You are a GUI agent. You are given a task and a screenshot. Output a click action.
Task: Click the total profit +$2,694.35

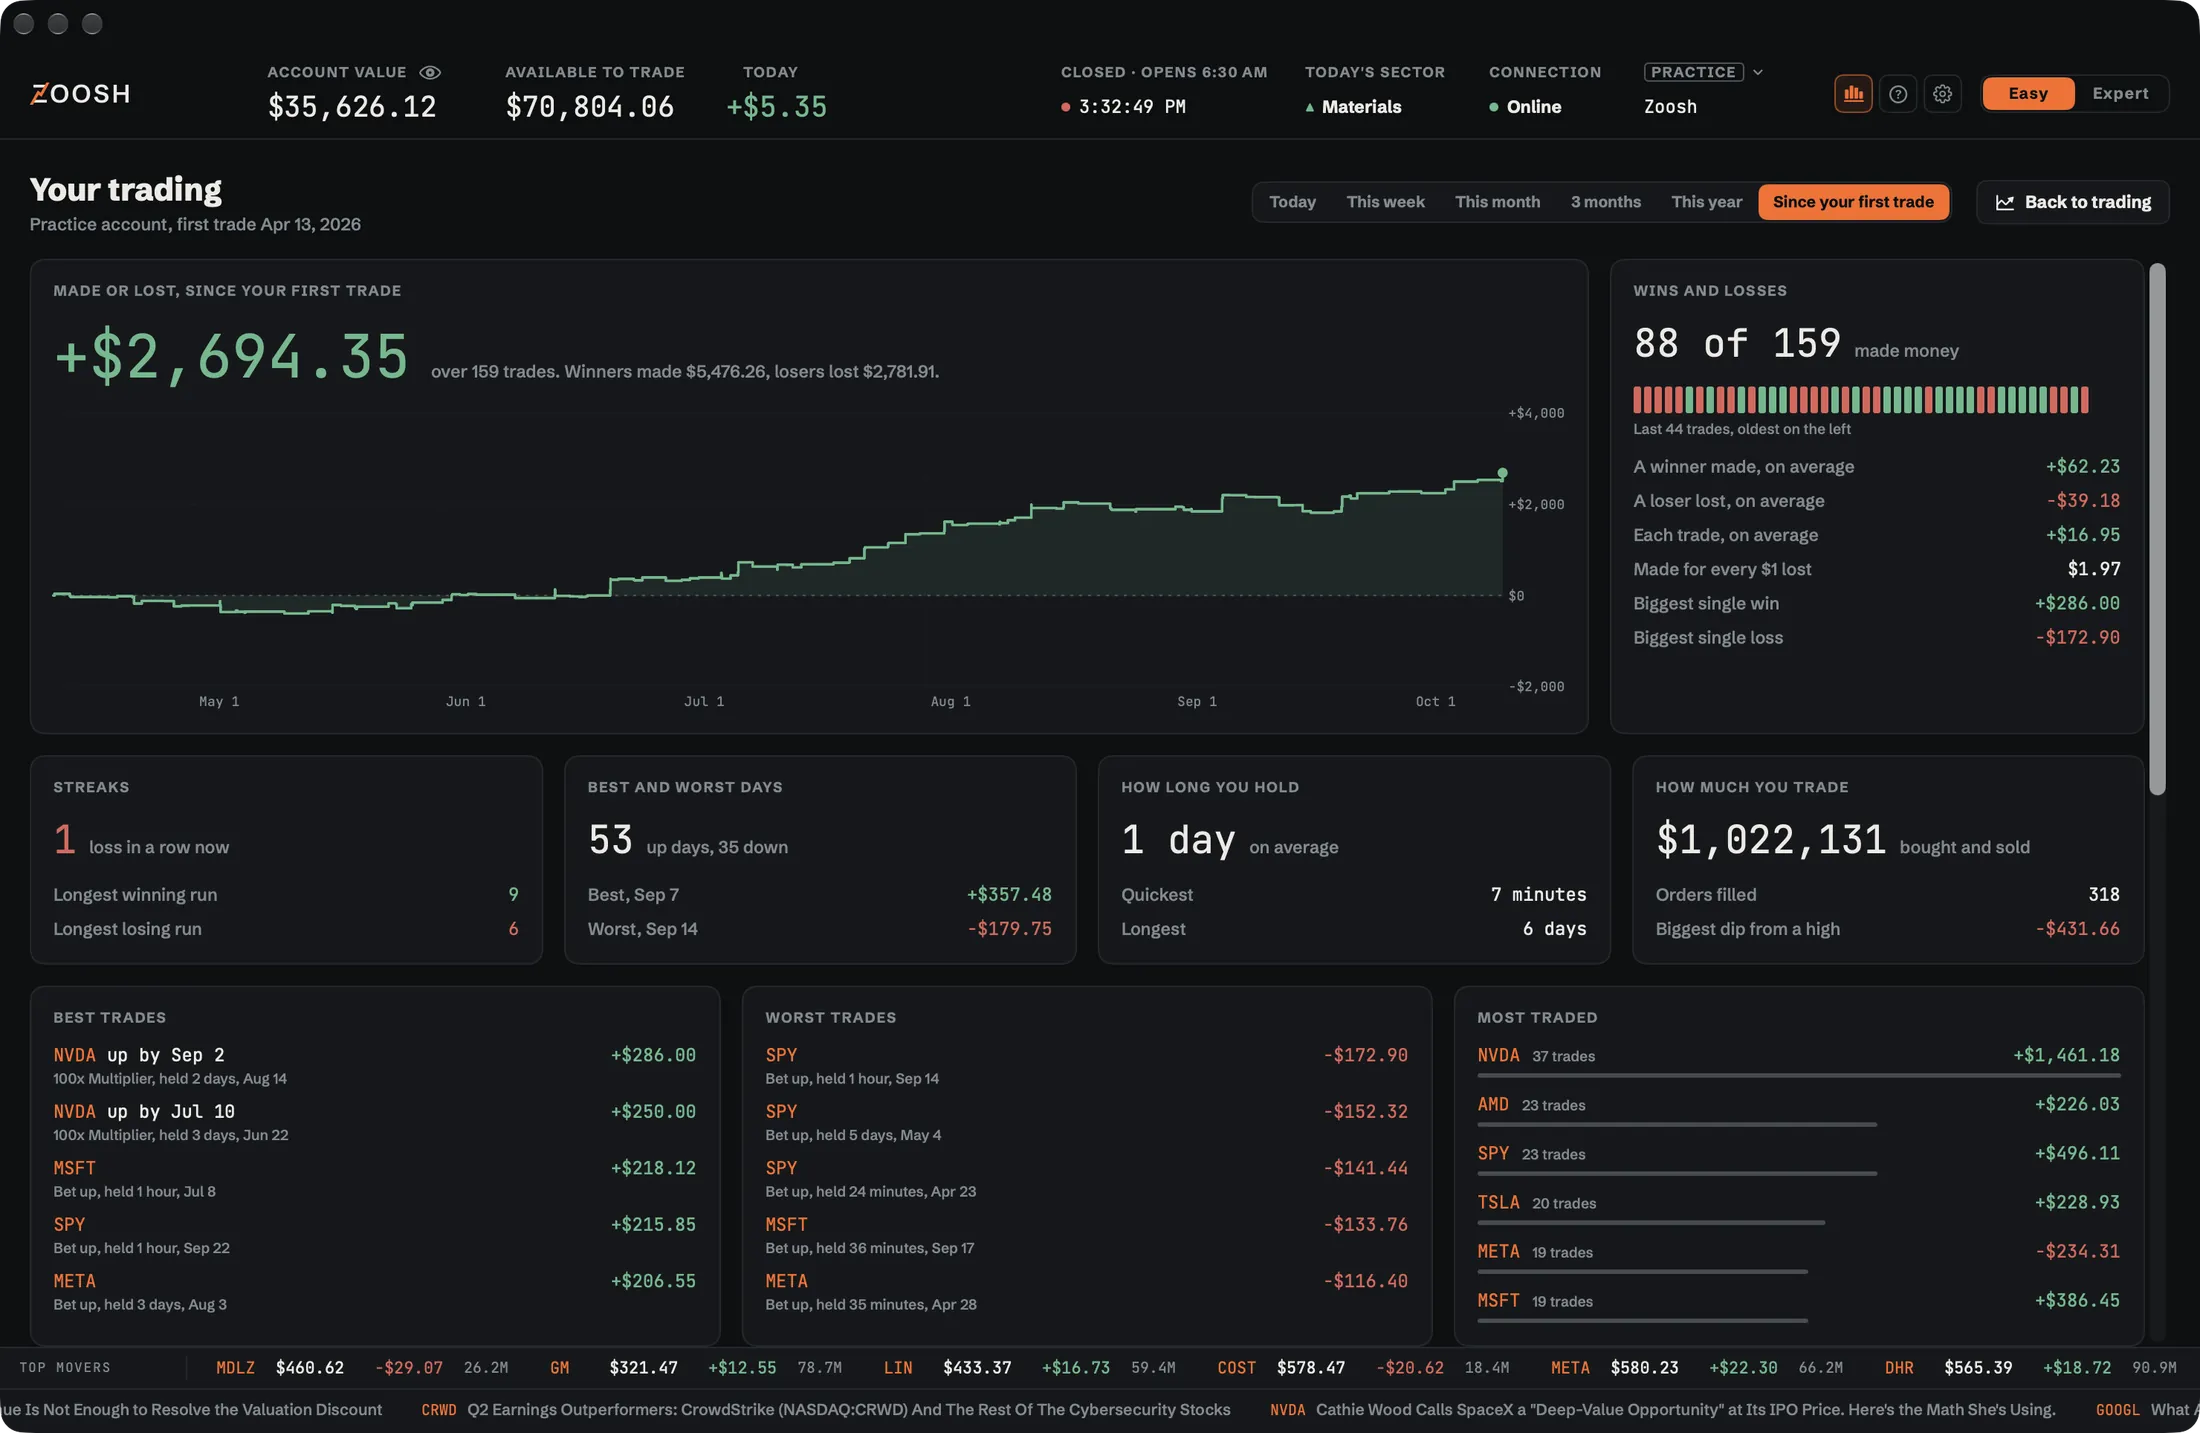click(x=231, y=357)
